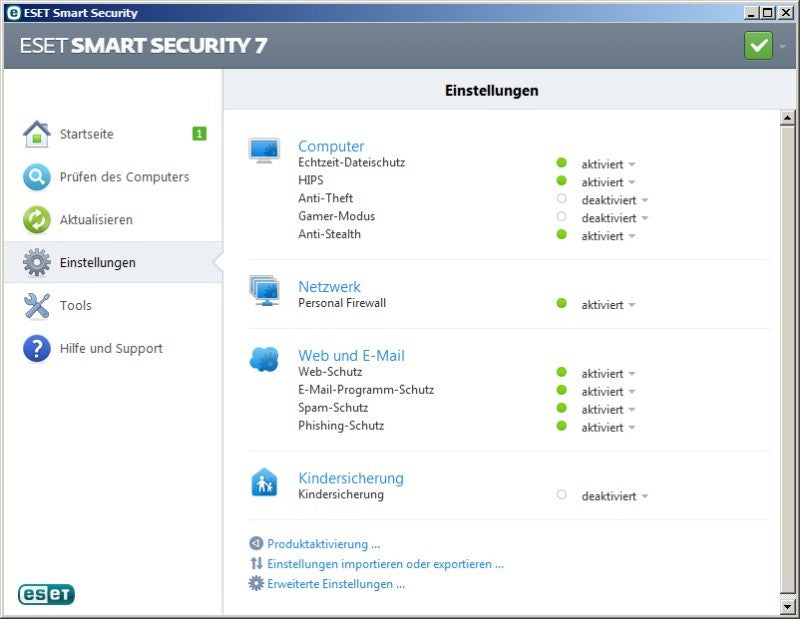Image resolution: width=800 pixels, height=619 pixels.
Task: Select the Einstellungen menu item
Action: tap(113, 262)
